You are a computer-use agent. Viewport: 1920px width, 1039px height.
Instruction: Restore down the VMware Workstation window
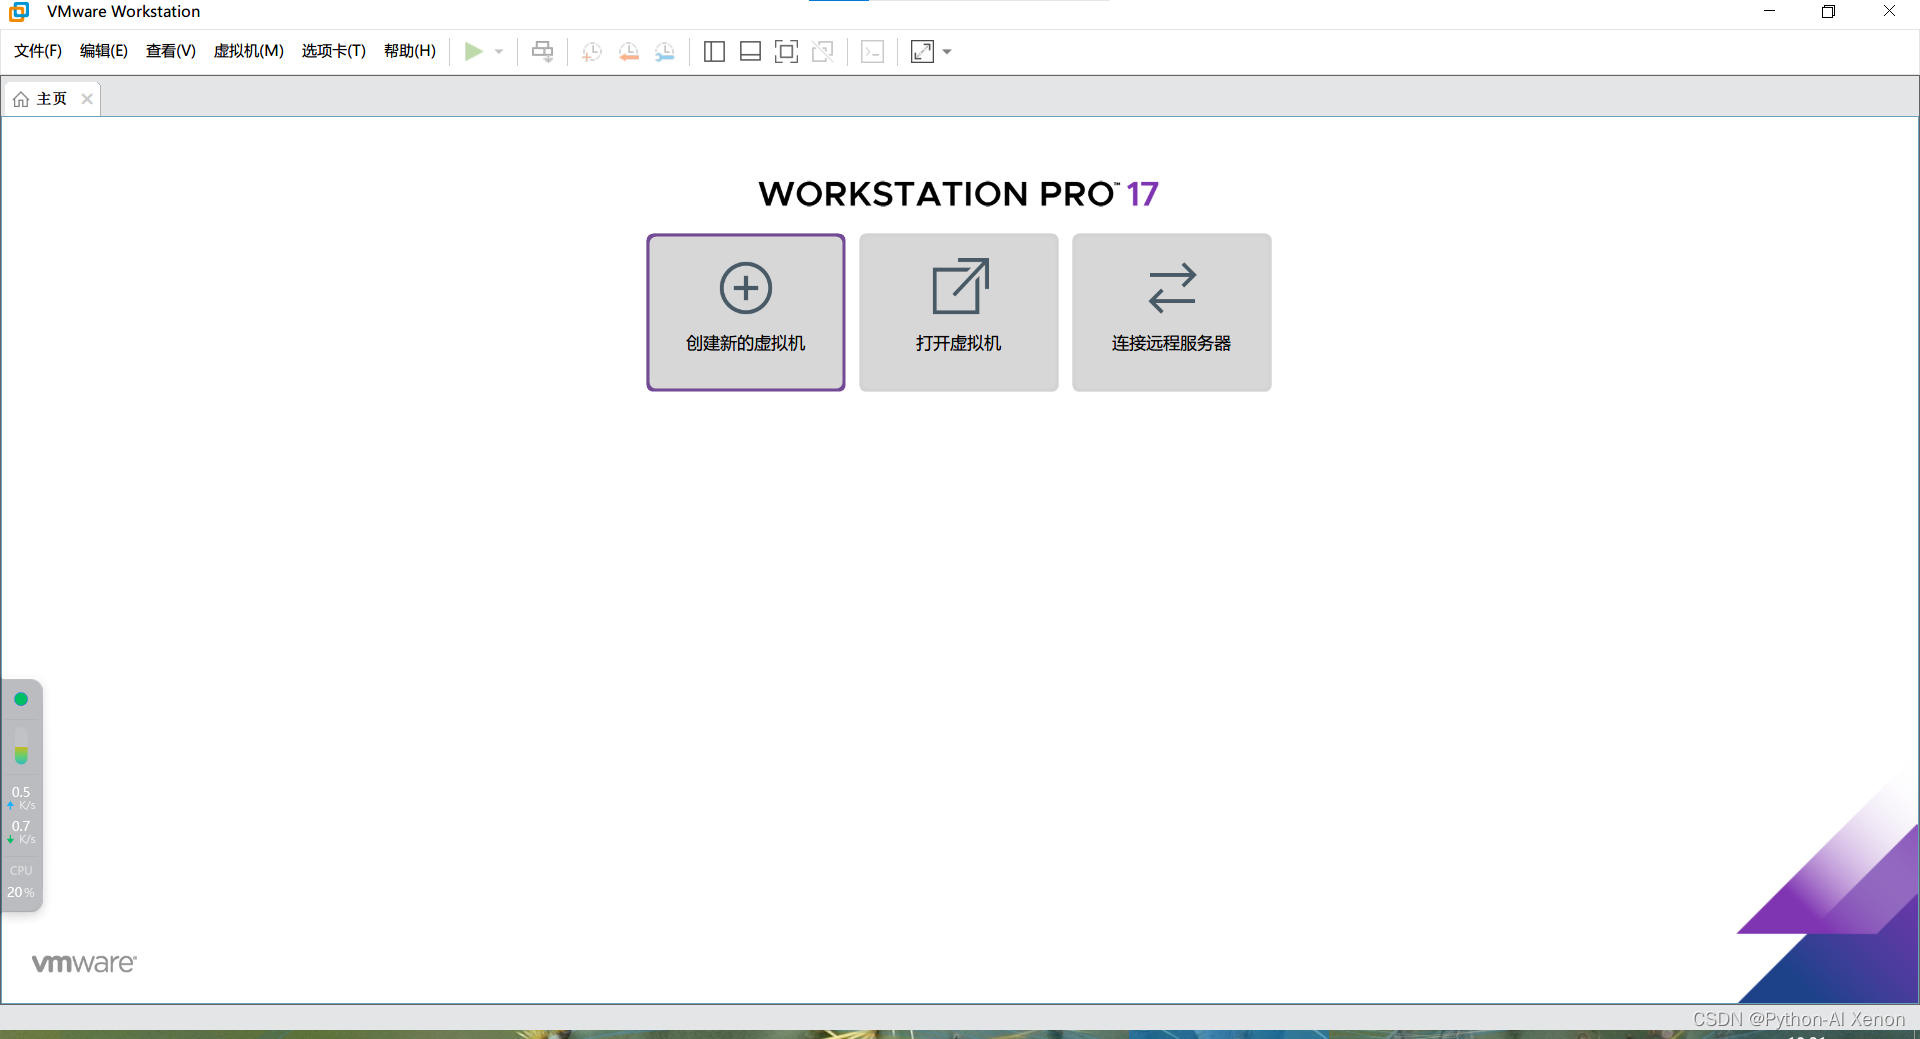(1828, 12)
